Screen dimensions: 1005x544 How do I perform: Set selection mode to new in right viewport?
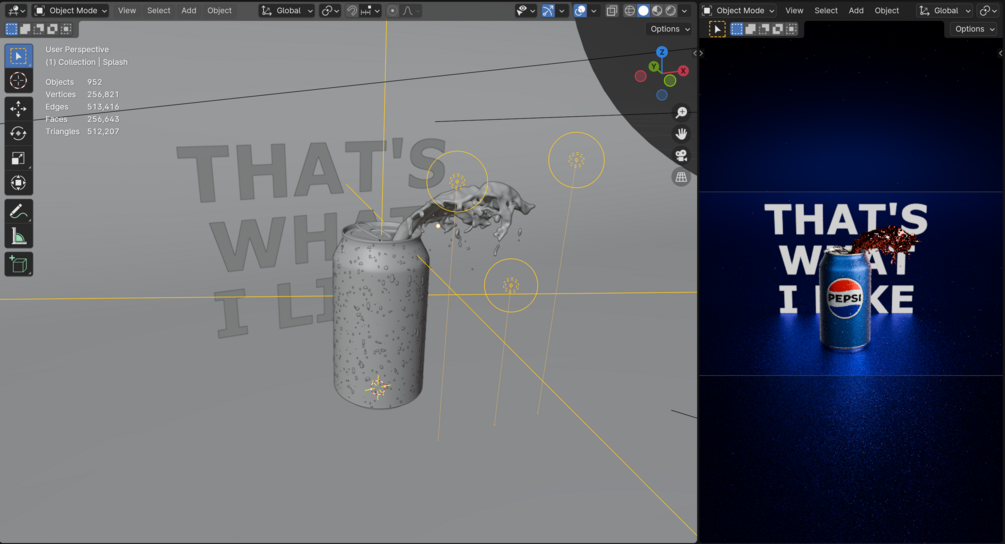coord(737,29)
